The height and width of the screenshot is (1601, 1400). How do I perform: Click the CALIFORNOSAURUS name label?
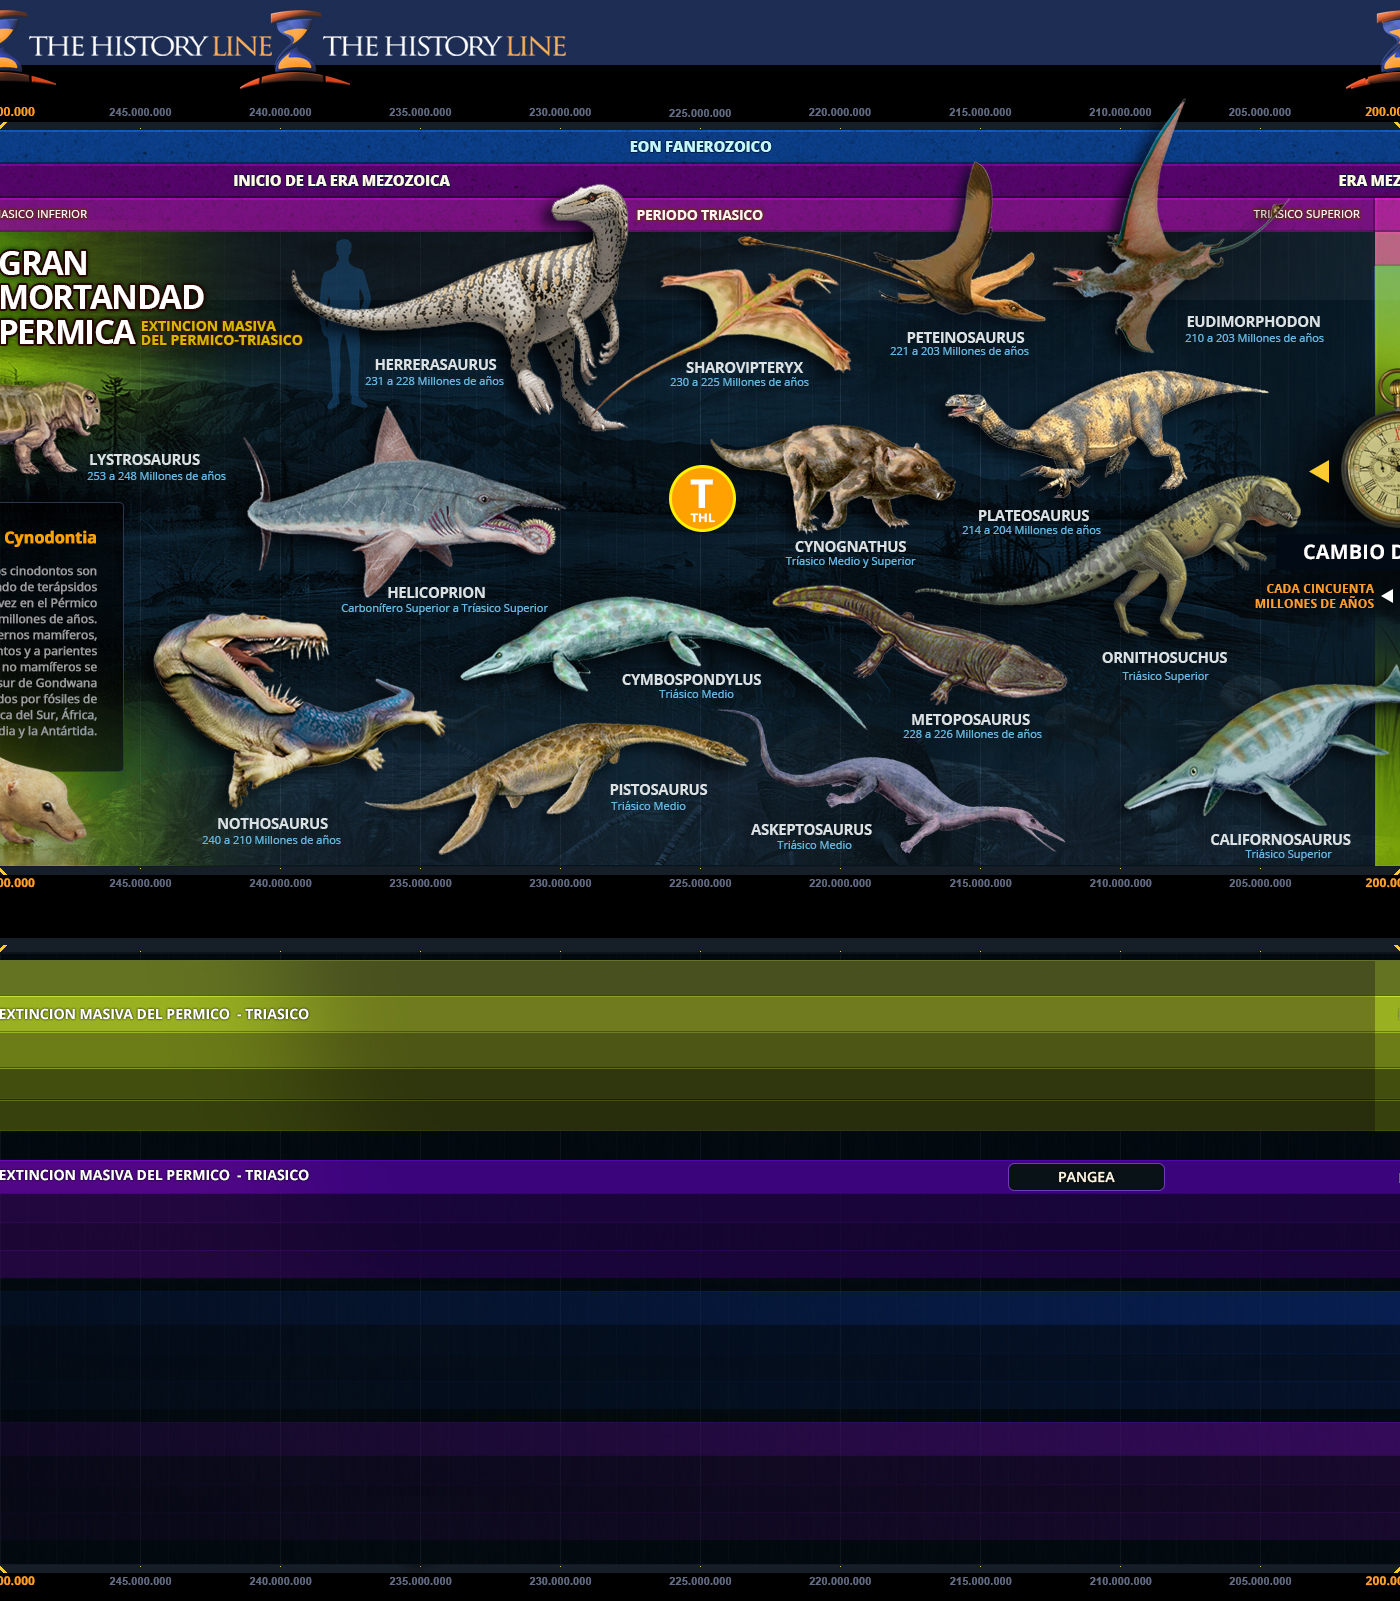click(x=1280, y=840)
